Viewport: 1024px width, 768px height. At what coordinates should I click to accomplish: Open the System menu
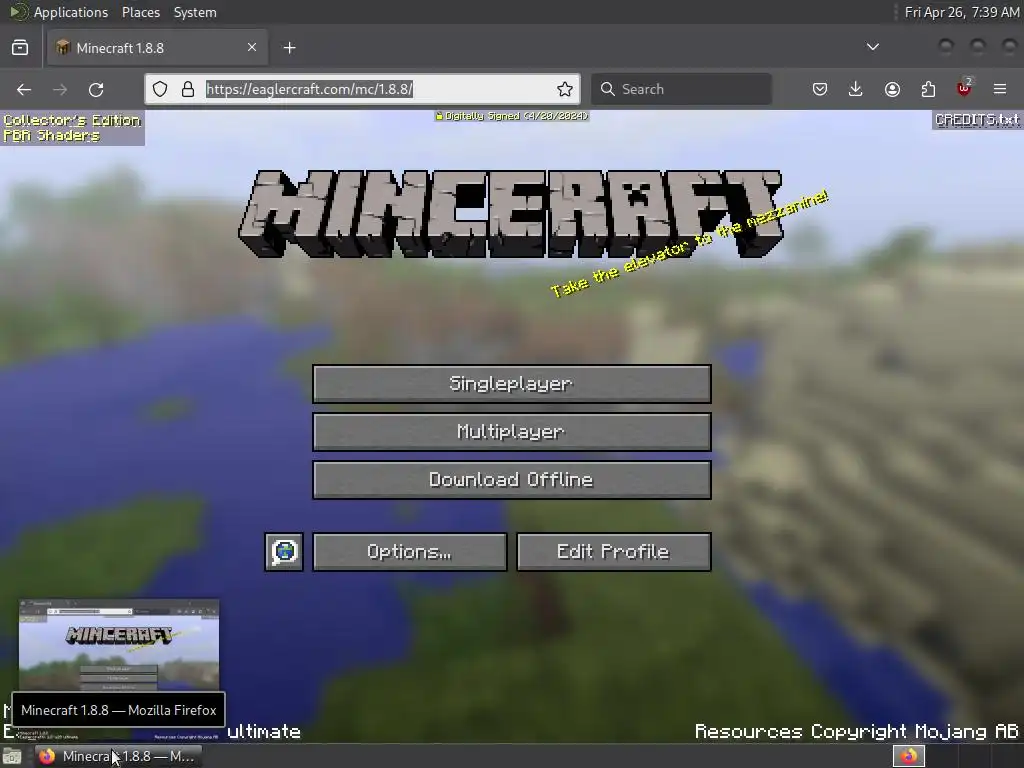point(195,12)
